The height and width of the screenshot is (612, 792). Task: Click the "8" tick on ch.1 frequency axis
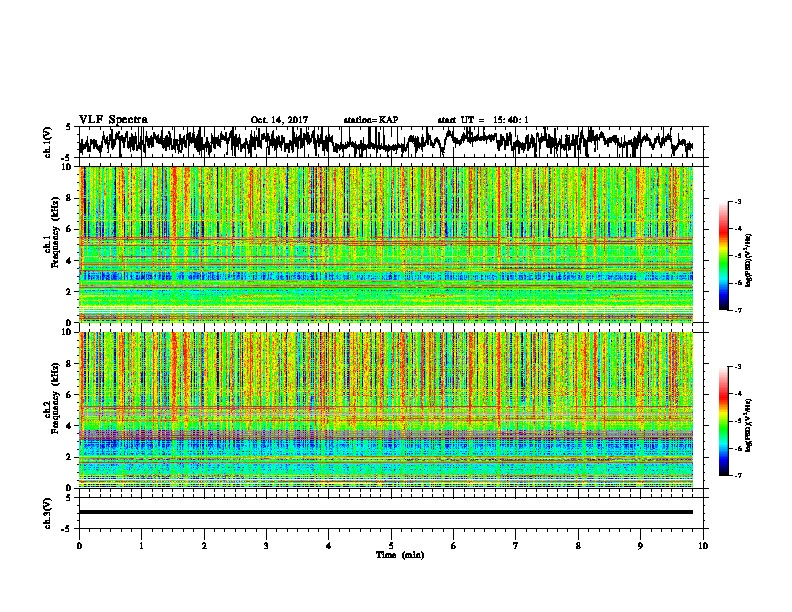70,198
